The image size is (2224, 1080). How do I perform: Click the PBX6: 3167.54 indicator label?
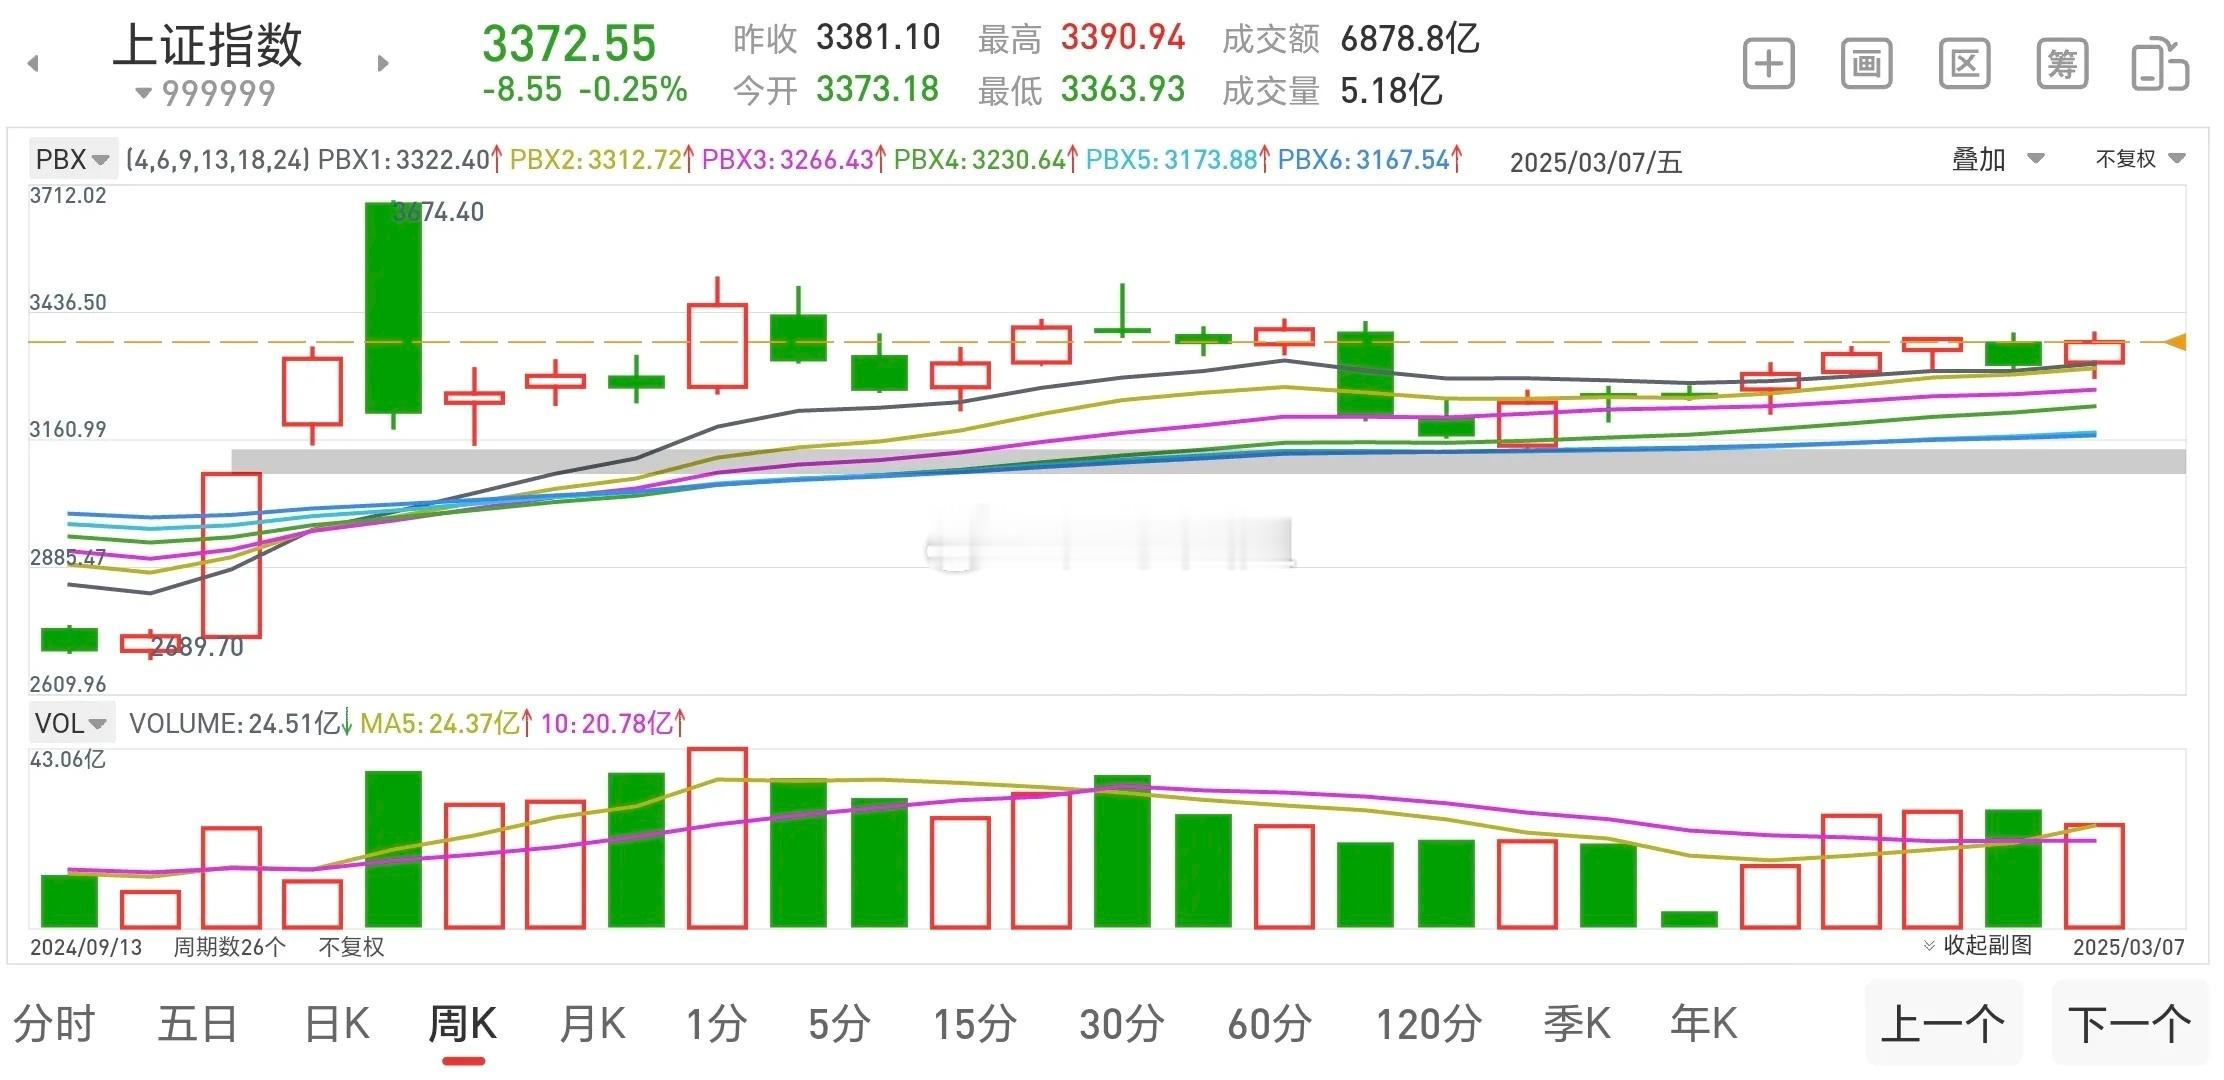click(1370, 160)
